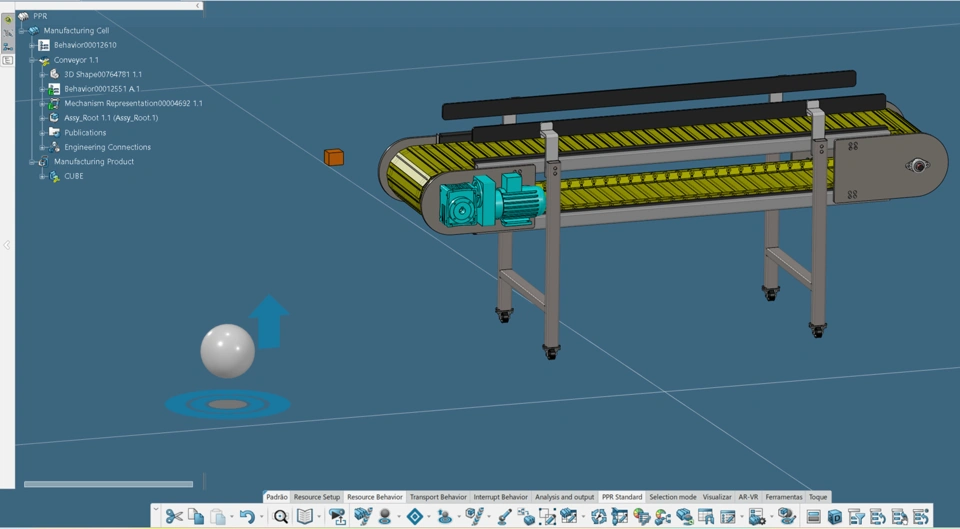Open the Paste icon dropdown arrow
Screen dimensions: 960x529
click(231, 517)
